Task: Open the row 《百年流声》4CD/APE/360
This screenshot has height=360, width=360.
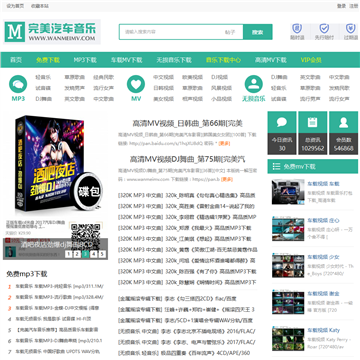Action: click(184, 353)
